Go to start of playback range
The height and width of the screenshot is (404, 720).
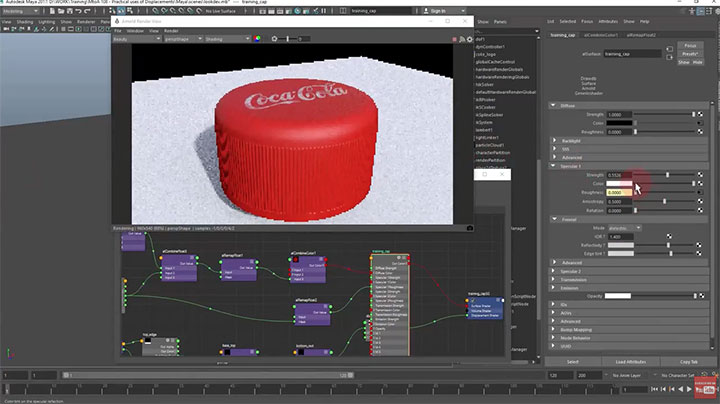pyautogui.click(x=654, y=389)
